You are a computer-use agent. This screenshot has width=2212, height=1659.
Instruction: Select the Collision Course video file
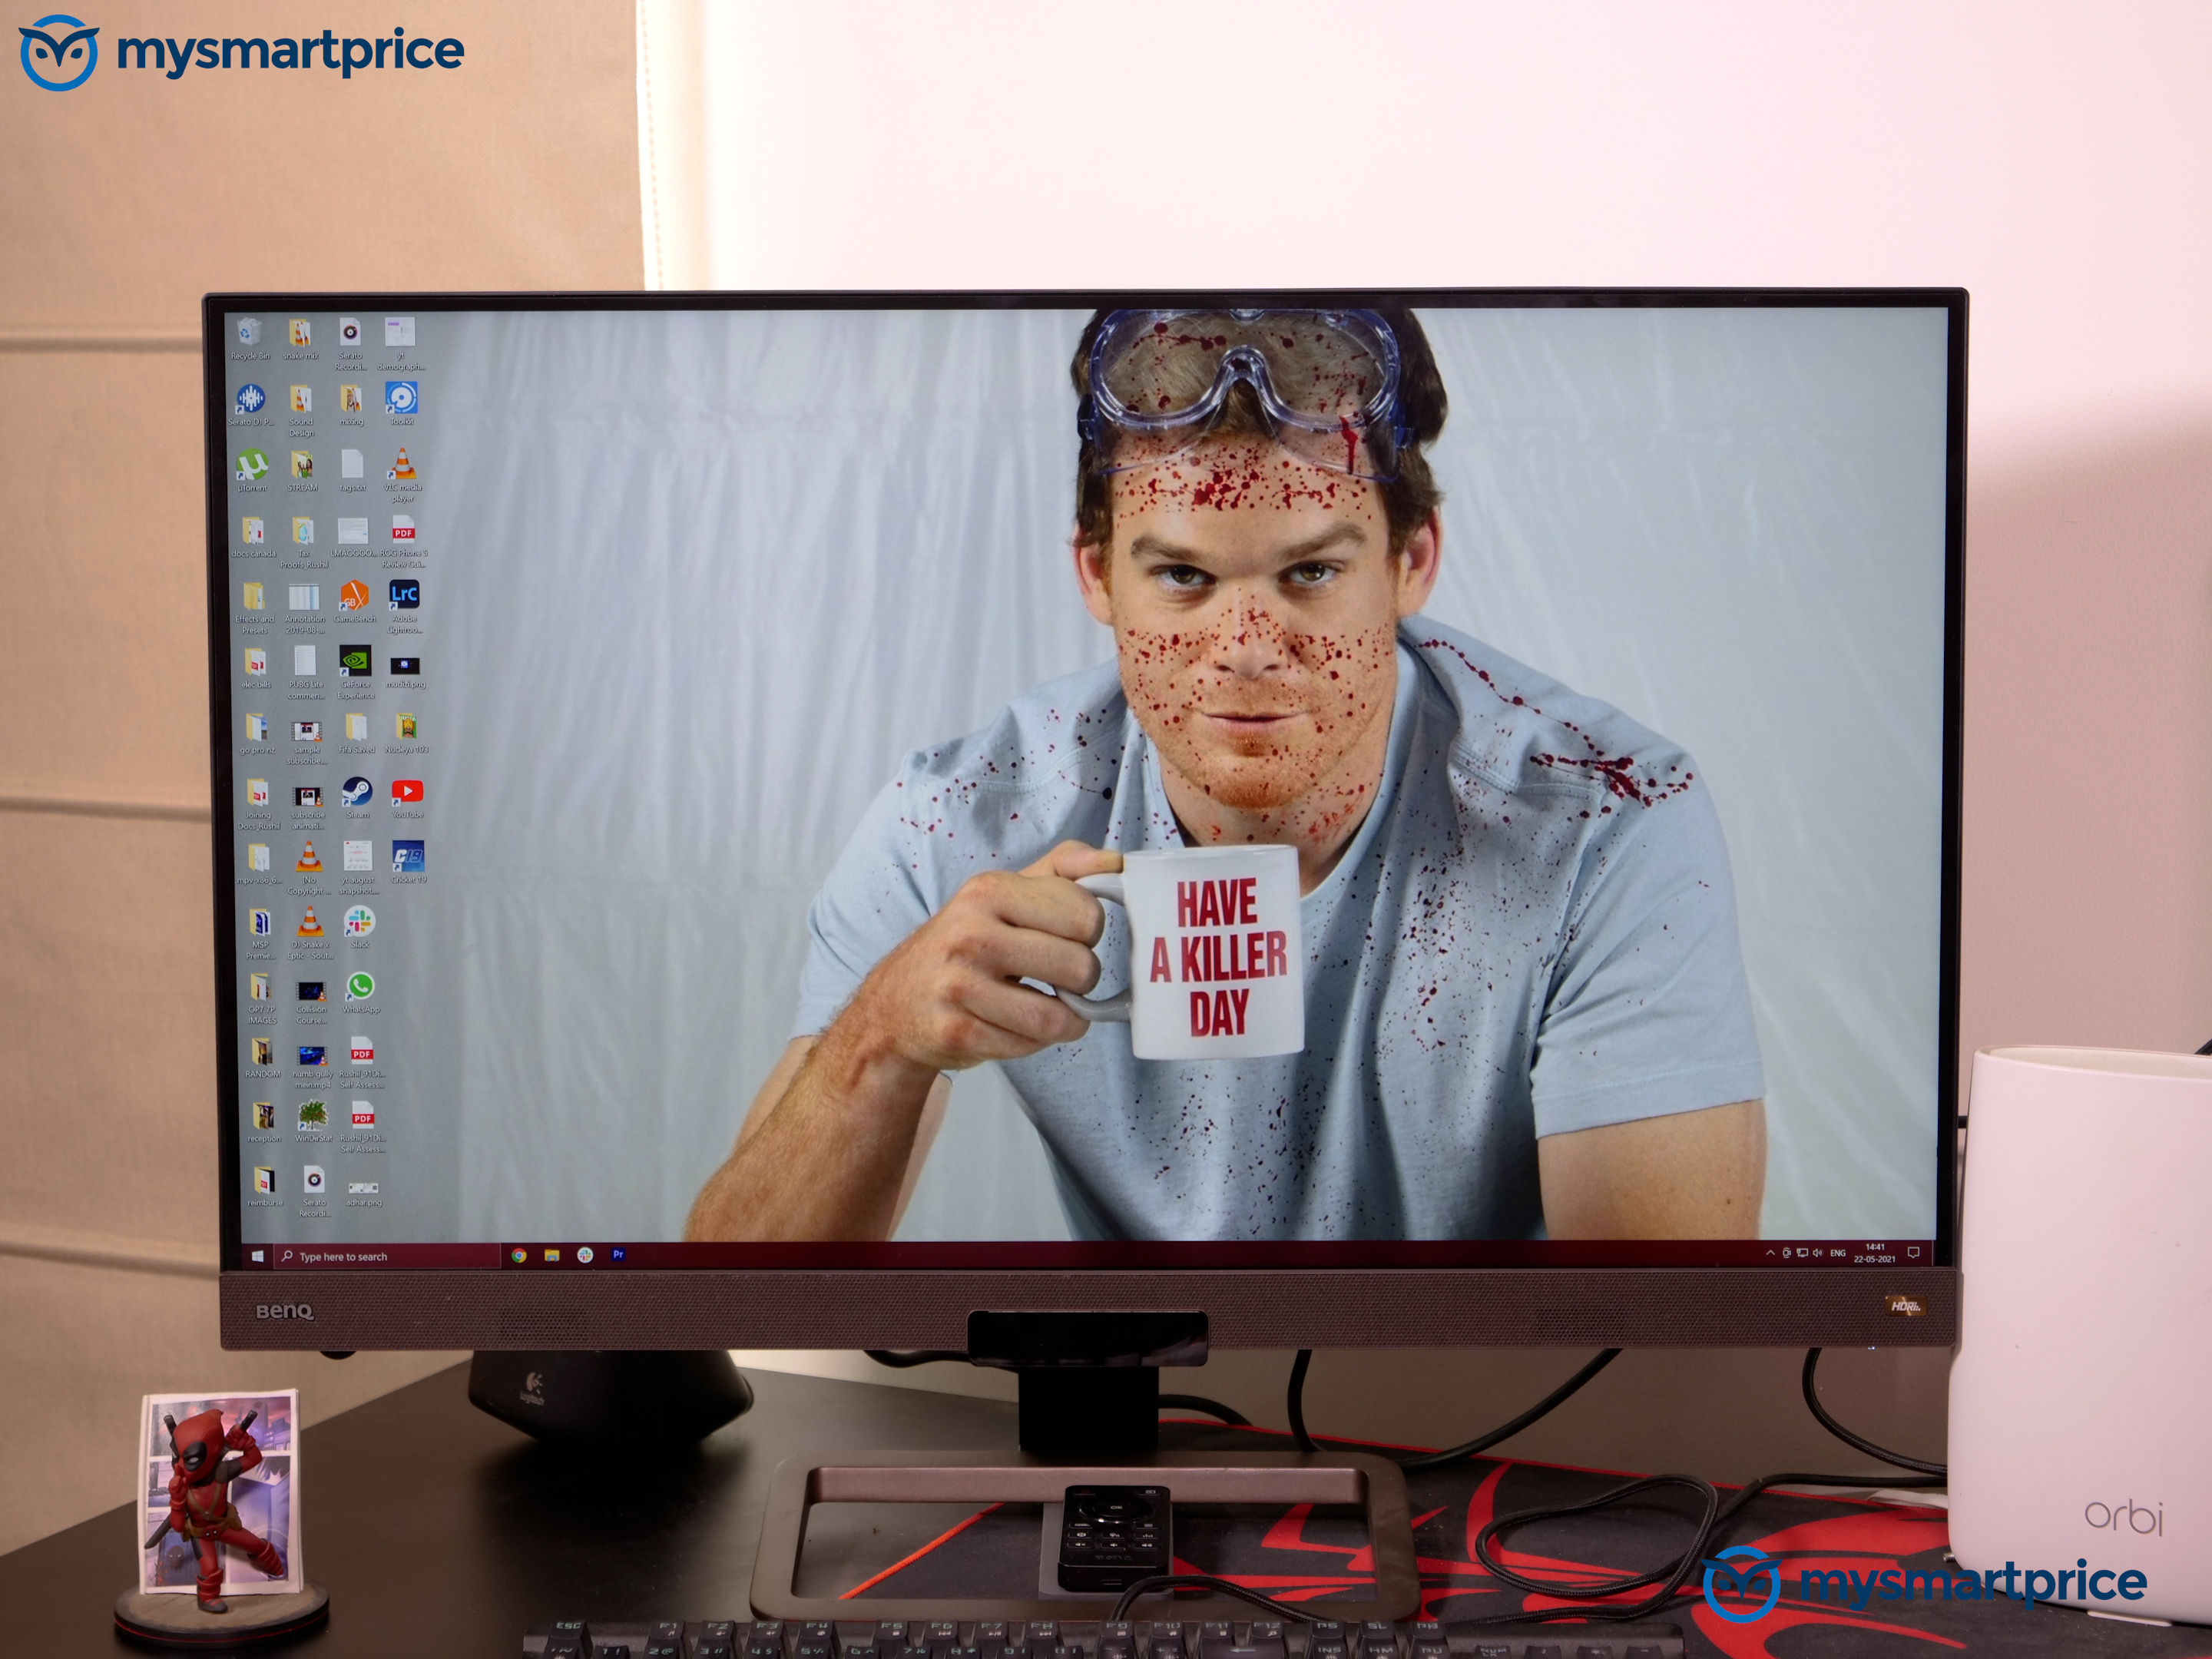[x=311, y=1003]
